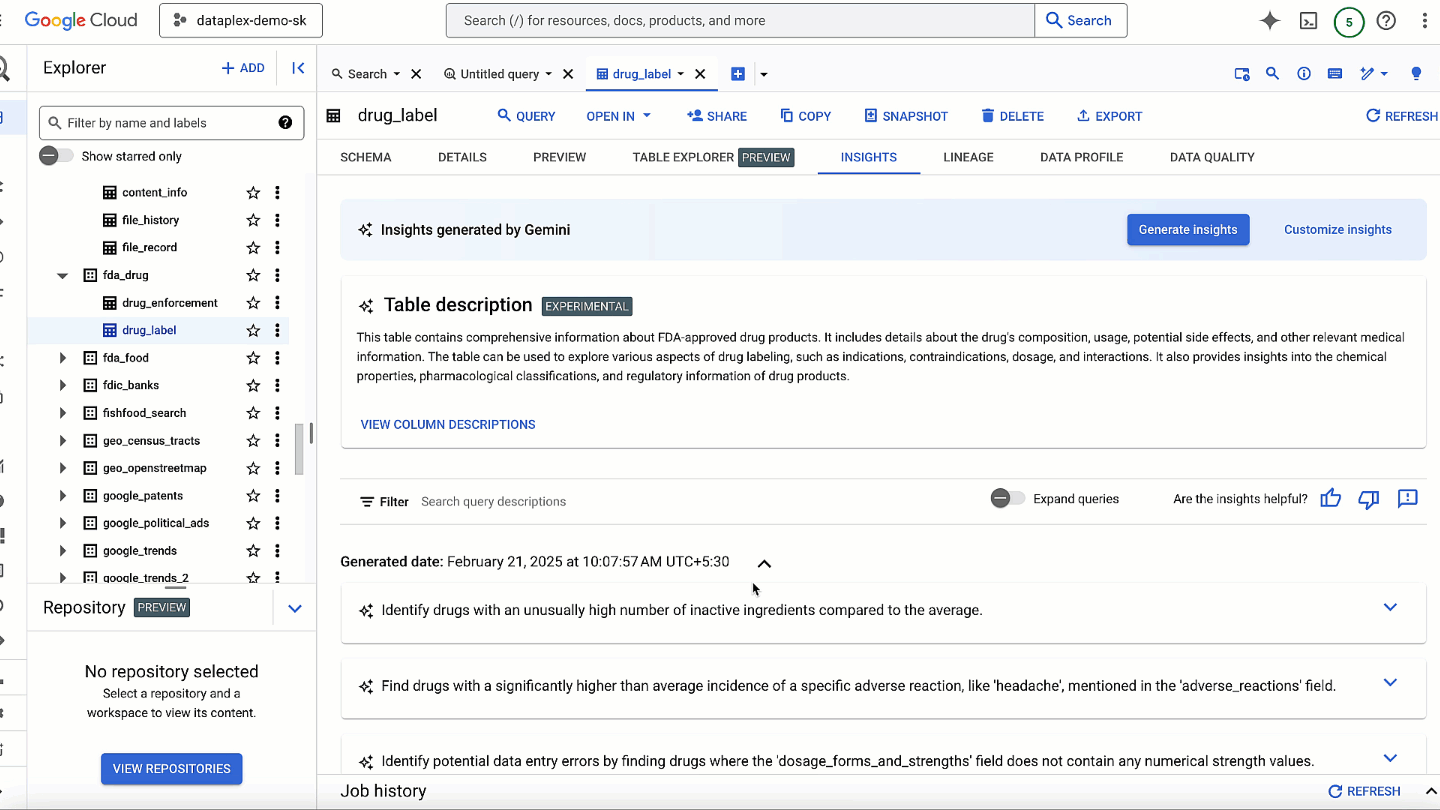1440x810 pixels.
Task: Open the help question mark menu
Action: pyautogui.click(x=1386, y=20)
